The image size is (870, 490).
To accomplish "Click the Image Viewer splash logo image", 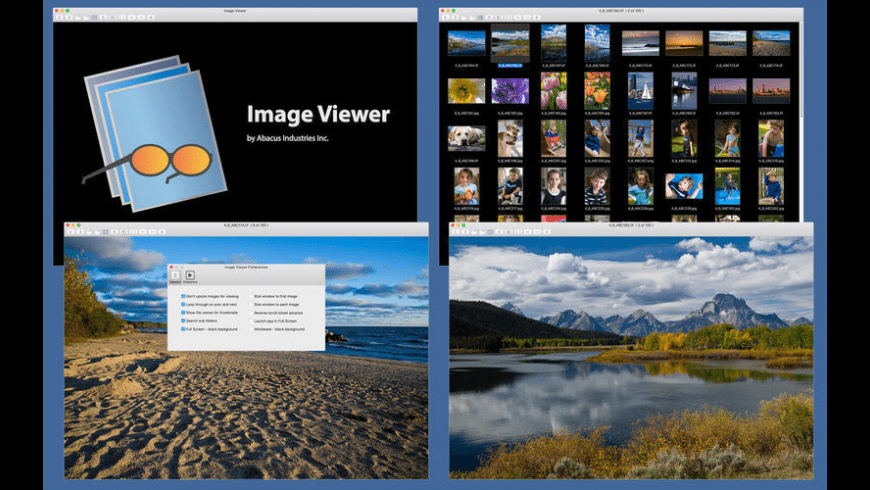I will coord(155,133).
